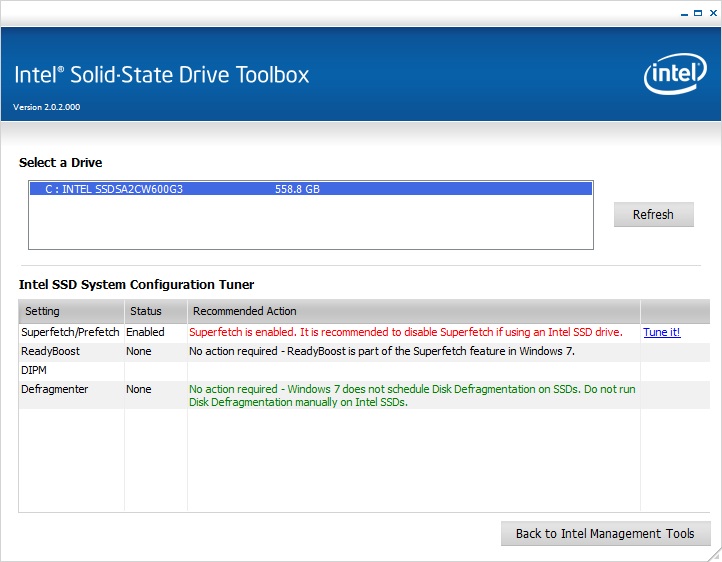Click the Enabled status for Superfetch
722x562 pixels.
(145, 332)
